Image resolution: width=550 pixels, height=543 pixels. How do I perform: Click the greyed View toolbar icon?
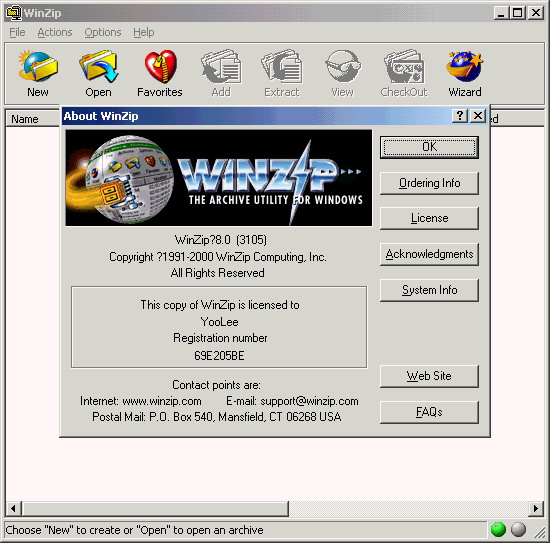point(343,73)
